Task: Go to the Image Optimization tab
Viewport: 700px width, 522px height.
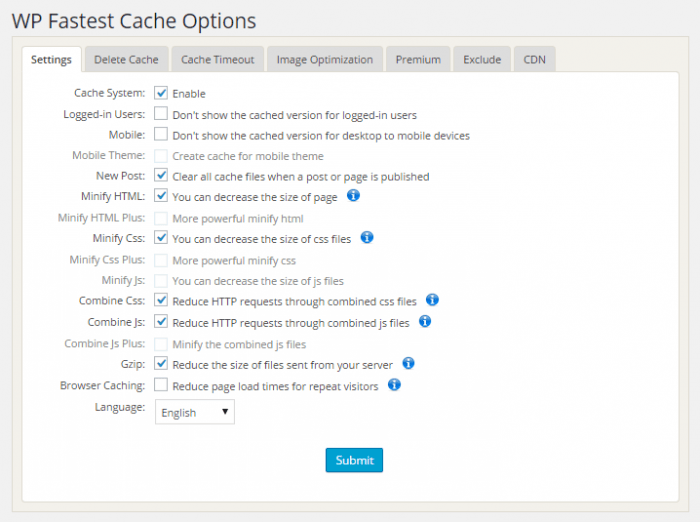Action: point(325,59)
